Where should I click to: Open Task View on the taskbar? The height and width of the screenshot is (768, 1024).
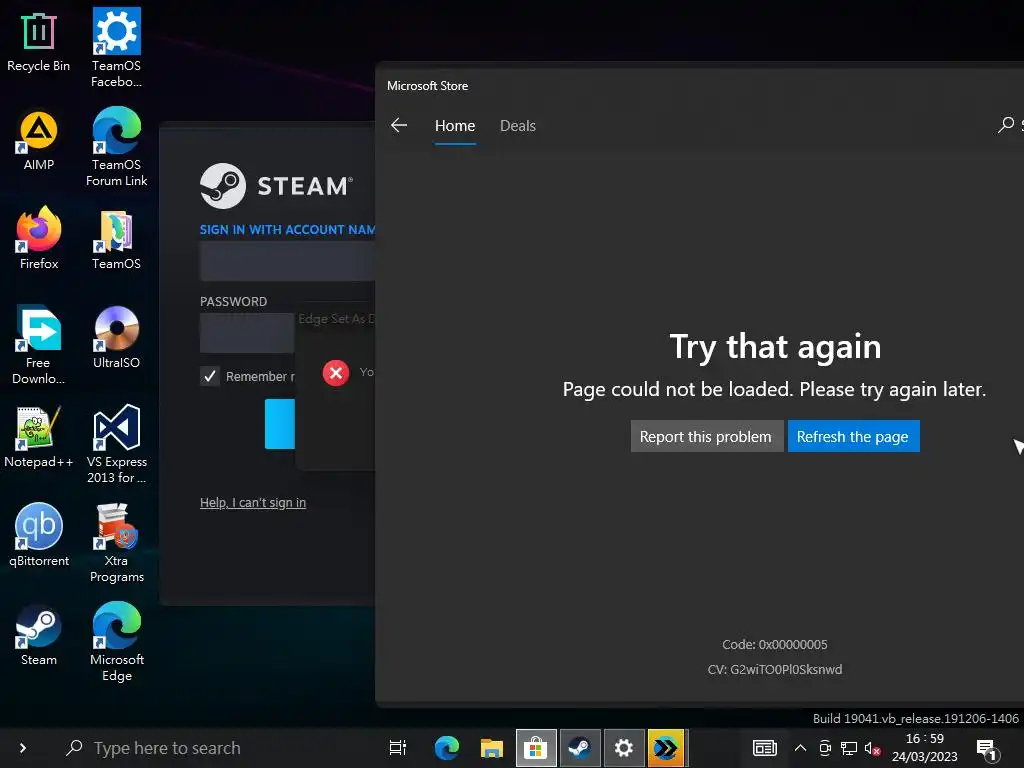[398, 748]
